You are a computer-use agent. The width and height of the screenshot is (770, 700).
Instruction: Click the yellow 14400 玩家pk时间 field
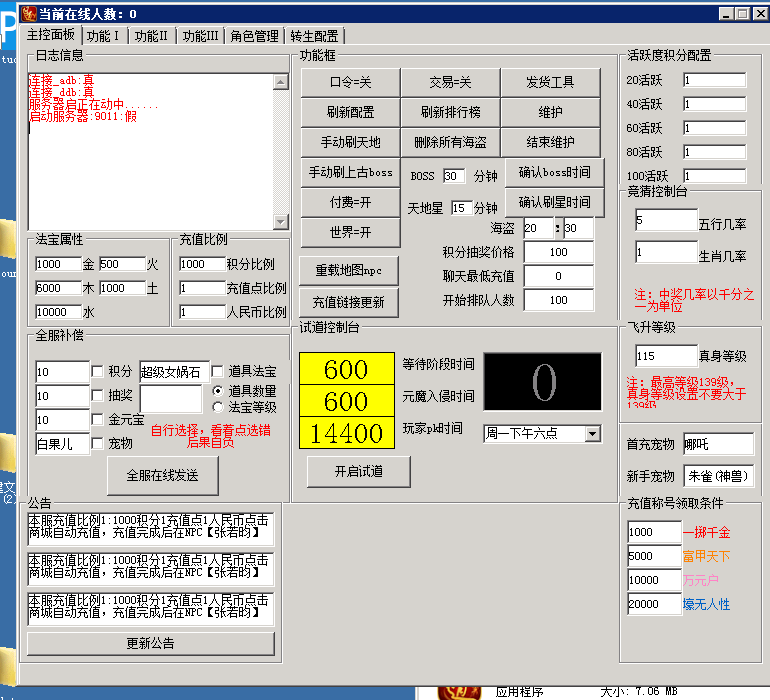(346, 433)
